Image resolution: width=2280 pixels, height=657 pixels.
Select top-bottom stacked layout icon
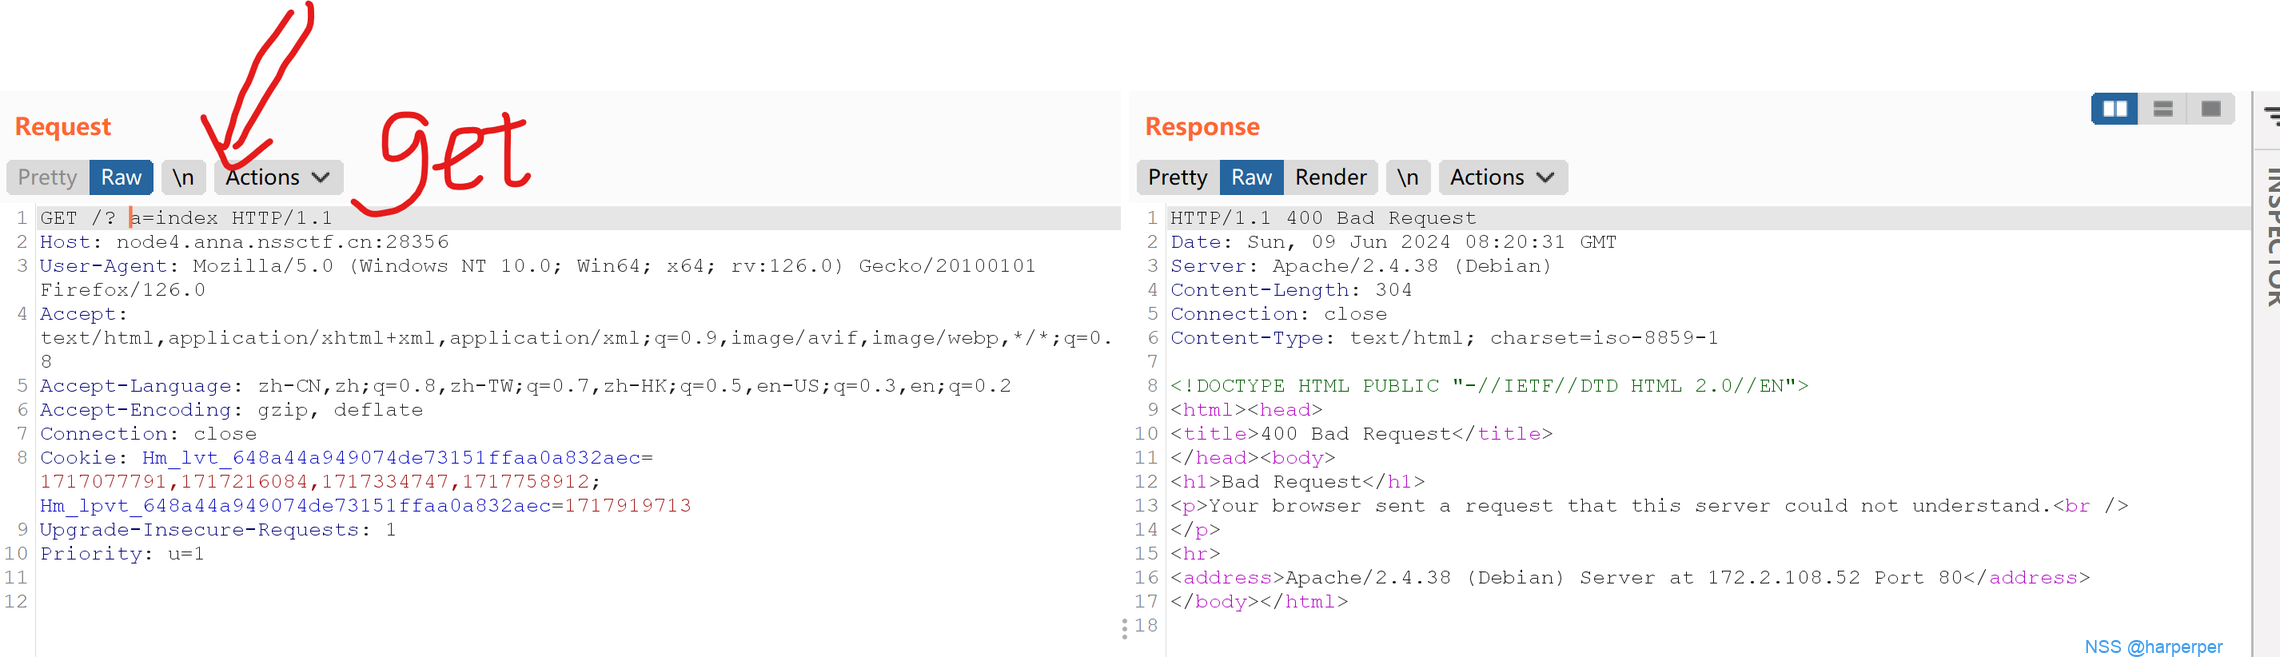[2163, 109]
